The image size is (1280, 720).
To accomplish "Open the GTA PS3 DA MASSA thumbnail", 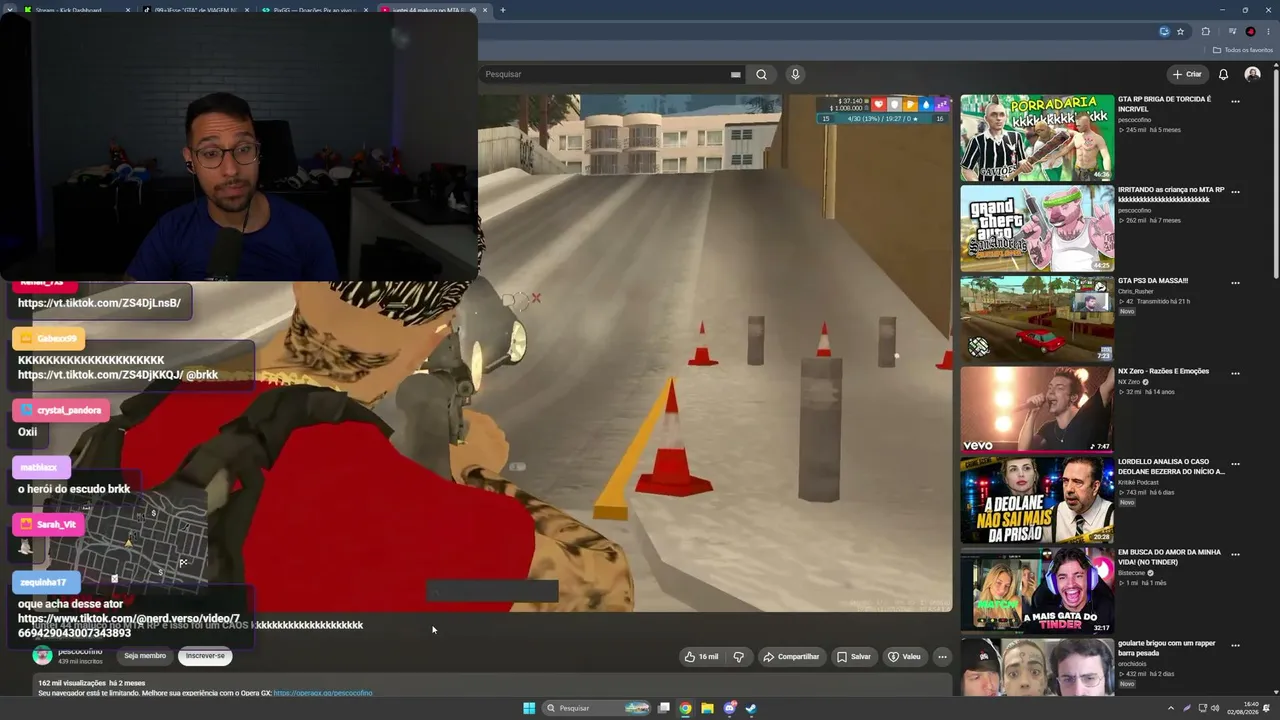I will point(1037,319).
